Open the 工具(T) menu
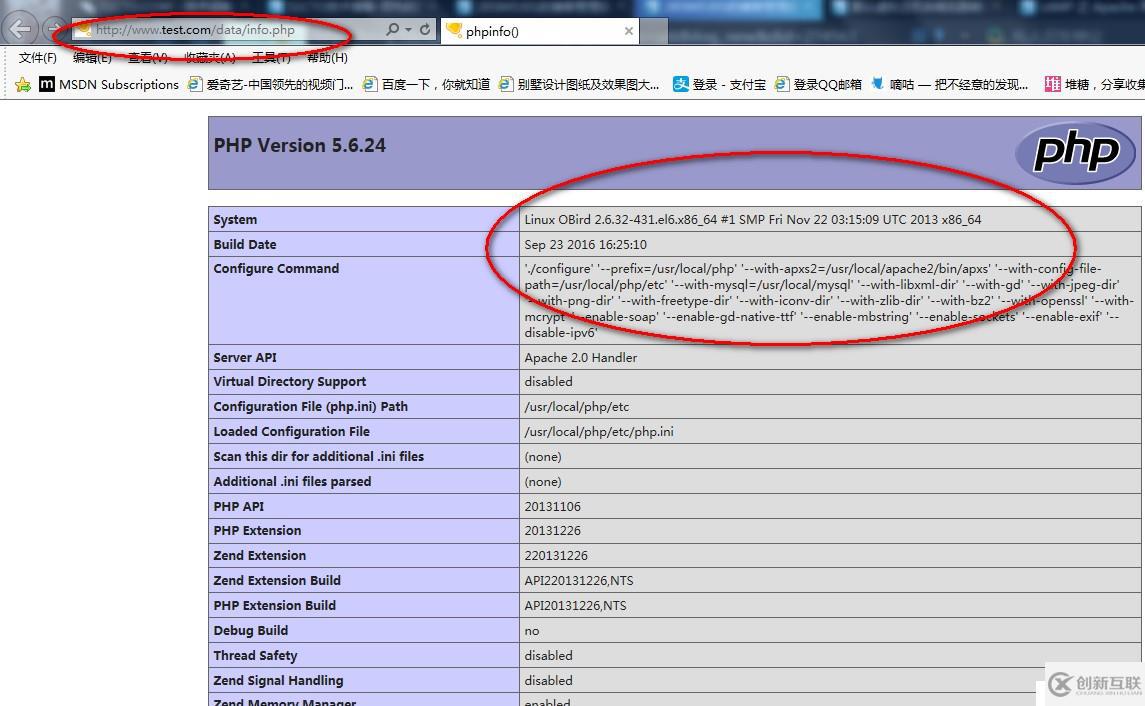1145x706 pixels. (x=271, y=58)
